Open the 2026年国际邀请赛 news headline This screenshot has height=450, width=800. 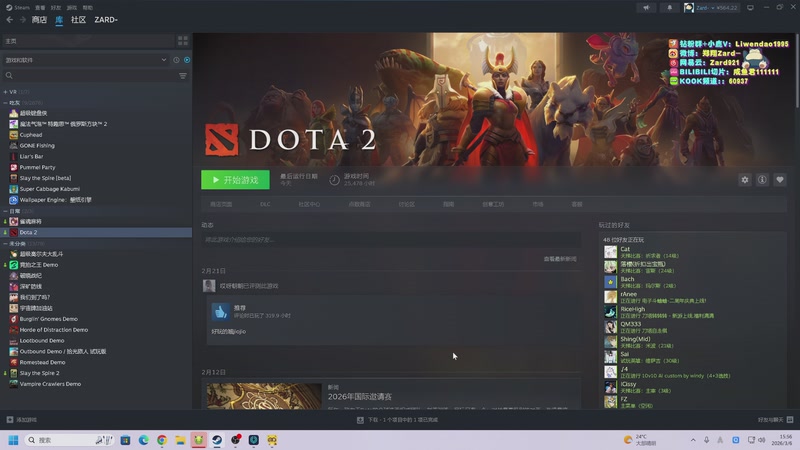360,396
